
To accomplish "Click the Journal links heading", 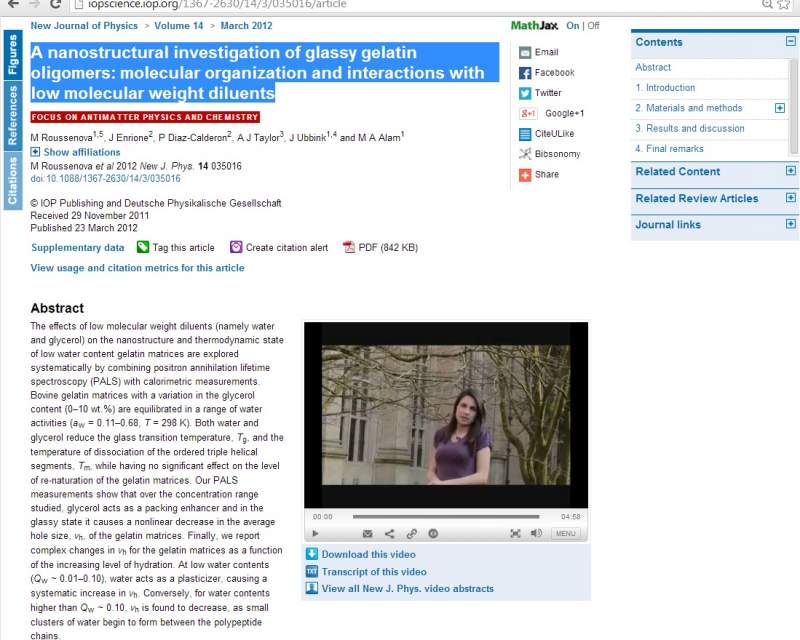I will [668, 225].
